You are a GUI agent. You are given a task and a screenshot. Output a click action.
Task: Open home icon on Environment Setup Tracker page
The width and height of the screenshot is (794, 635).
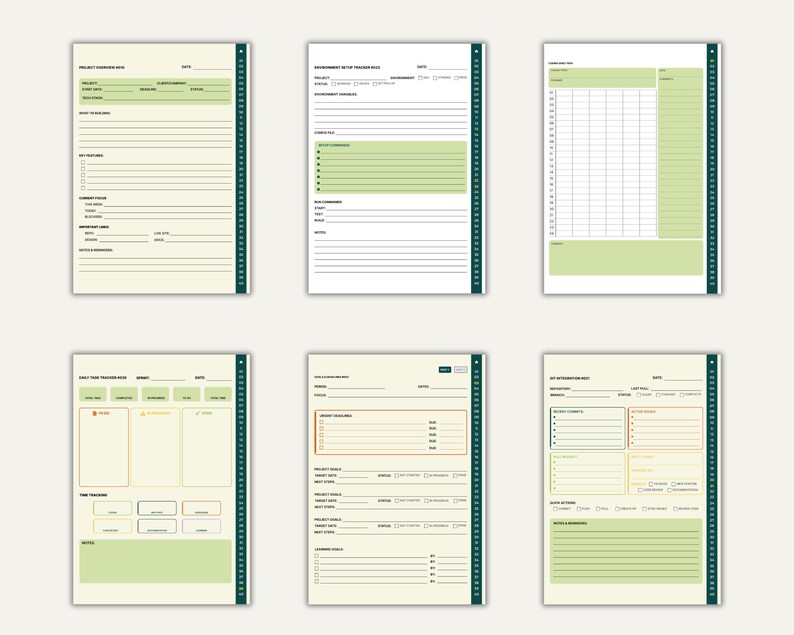[x=477, y=51]
